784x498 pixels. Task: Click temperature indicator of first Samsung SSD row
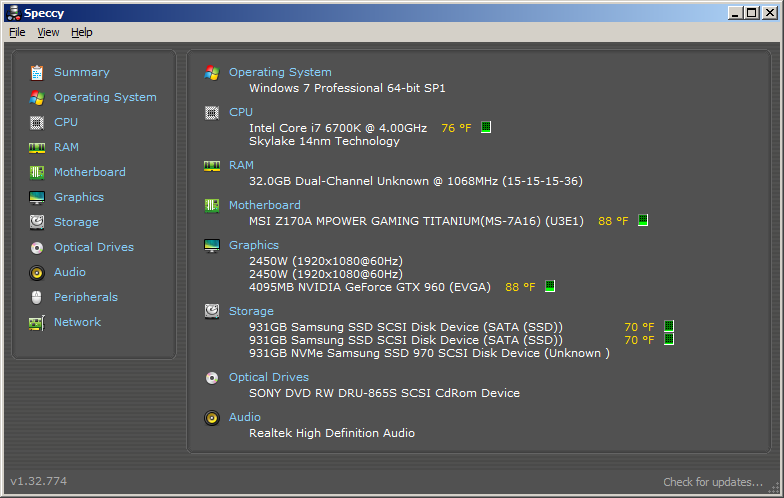669,326
